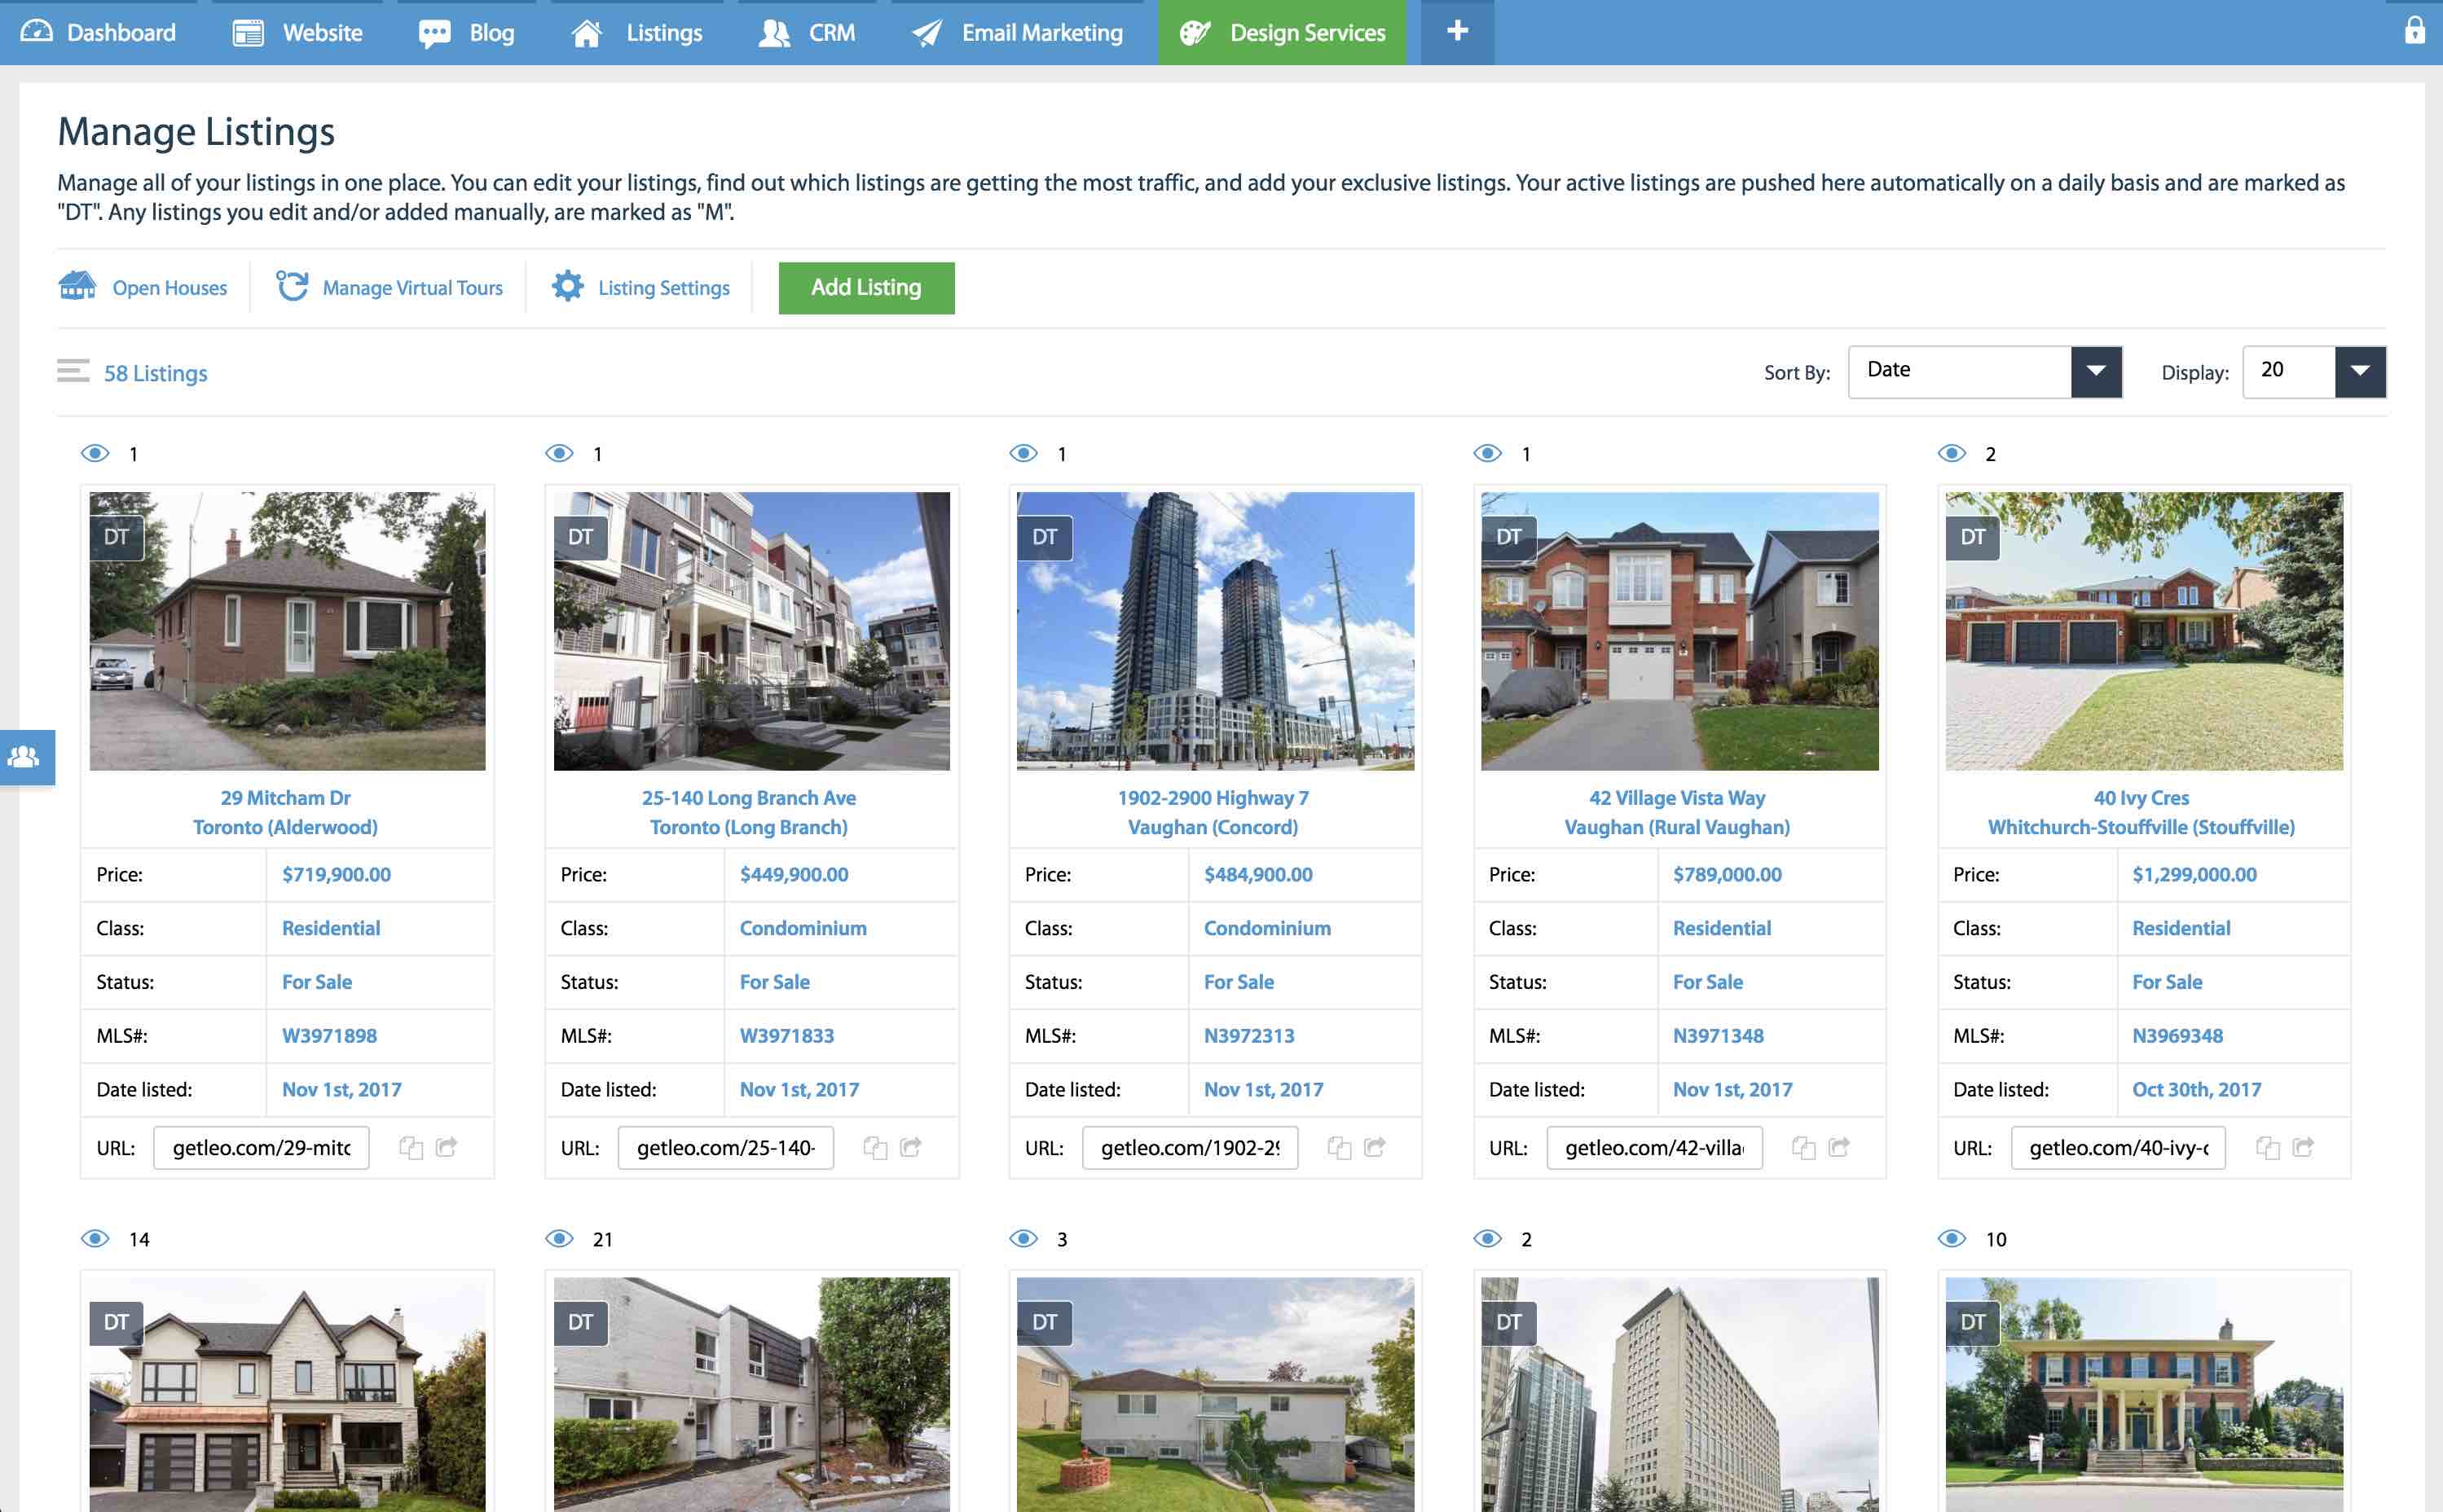Screen dimensions: 2443x1512
Task: Open the Sort By Date dropdown
Action: [1985, 371]
